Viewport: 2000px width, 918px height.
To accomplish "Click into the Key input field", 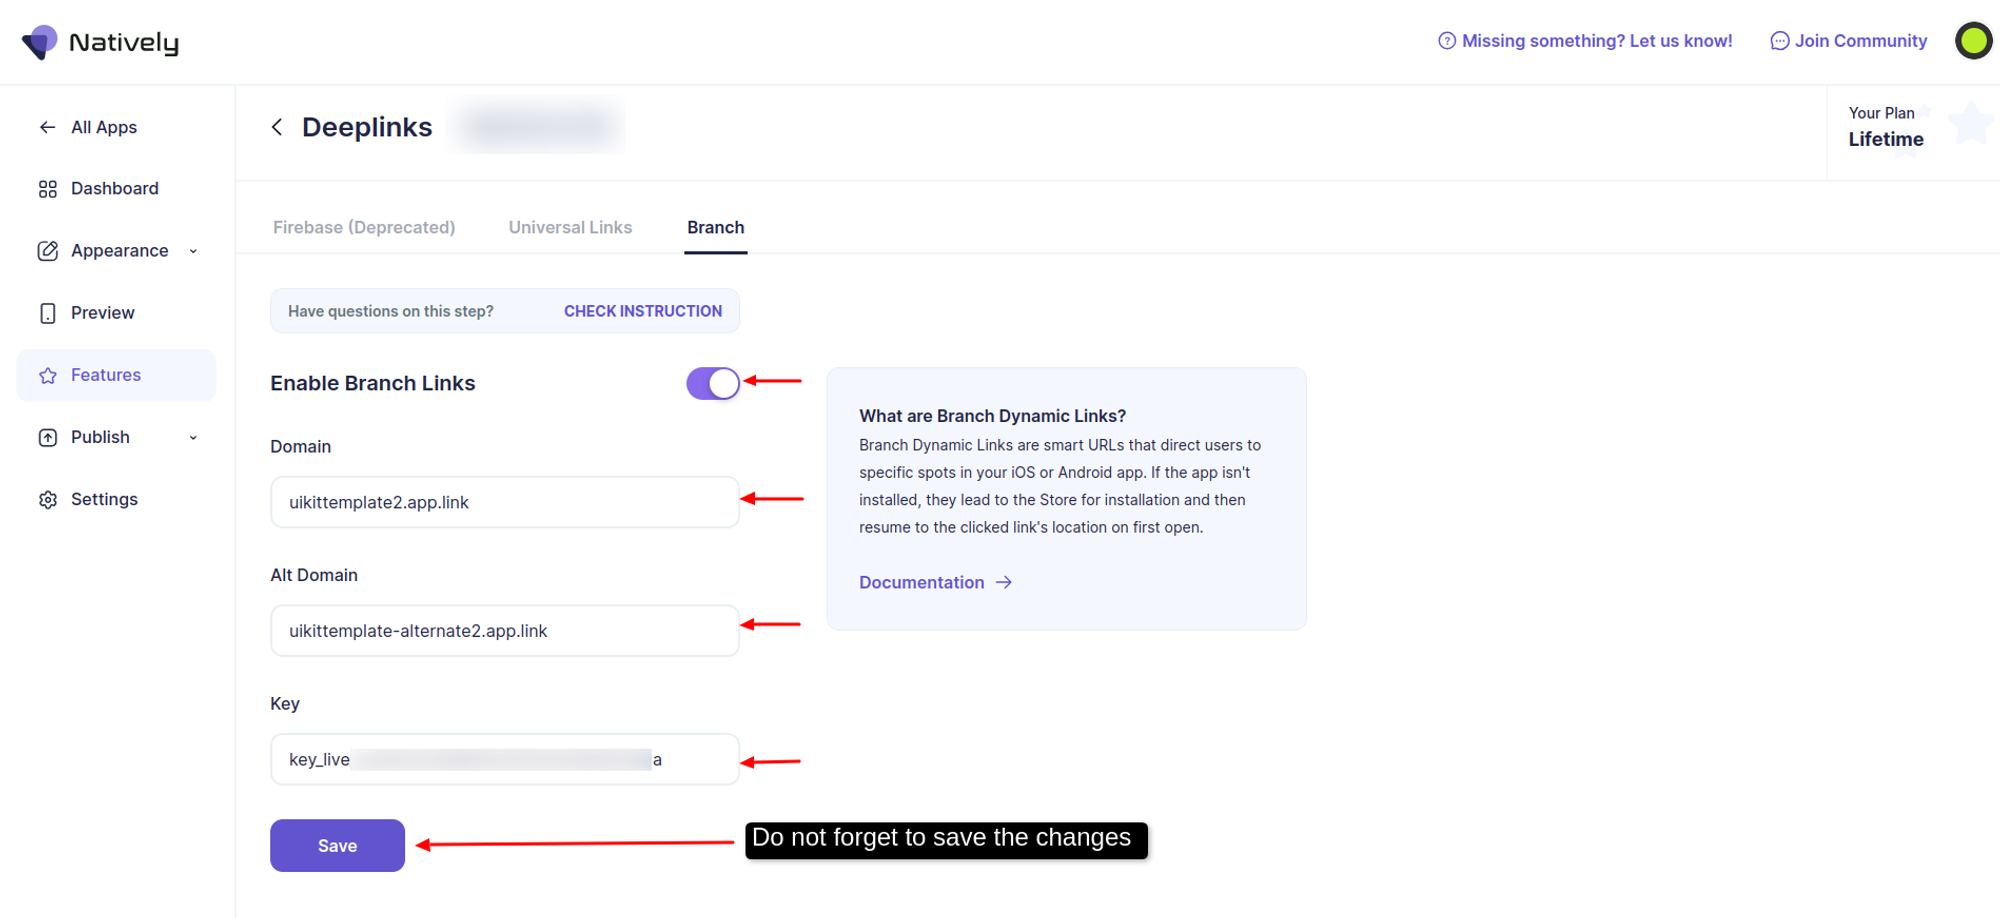I will tap(504, 760).
